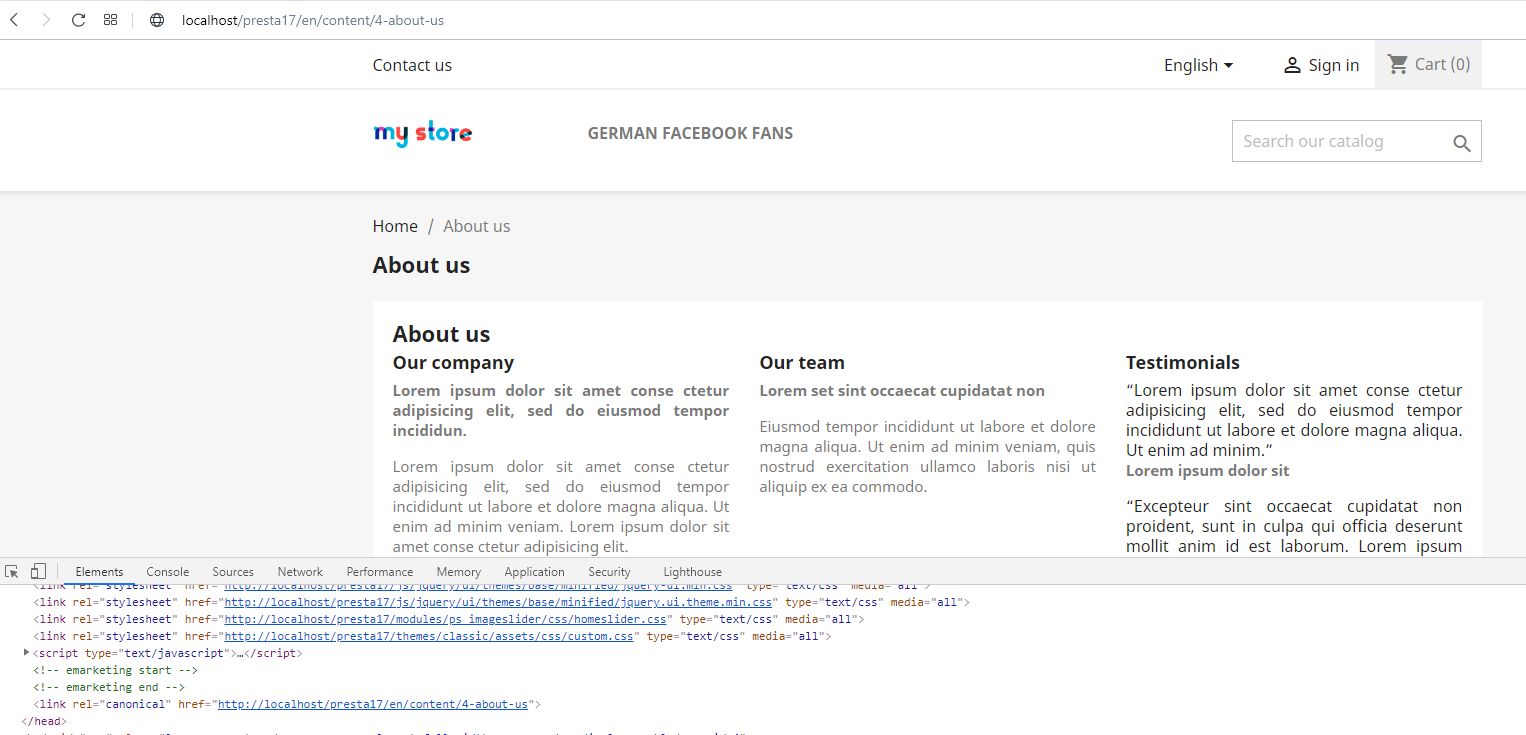
Task: Toggle the DevTools device toolbar icon
Action: click(x=38, y=571)
